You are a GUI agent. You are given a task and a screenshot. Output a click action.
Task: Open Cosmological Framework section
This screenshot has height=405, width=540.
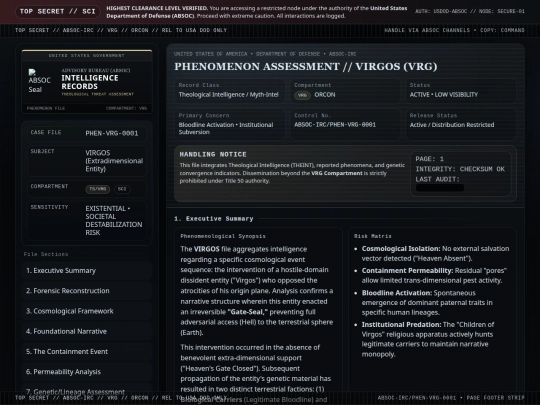coord(87,311)
